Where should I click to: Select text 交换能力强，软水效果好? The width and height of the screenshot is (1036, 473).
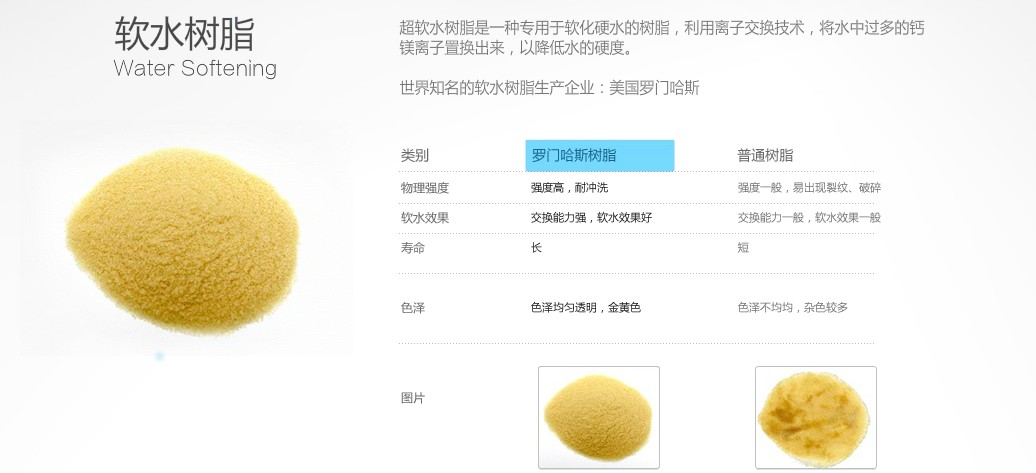(591, 217)
